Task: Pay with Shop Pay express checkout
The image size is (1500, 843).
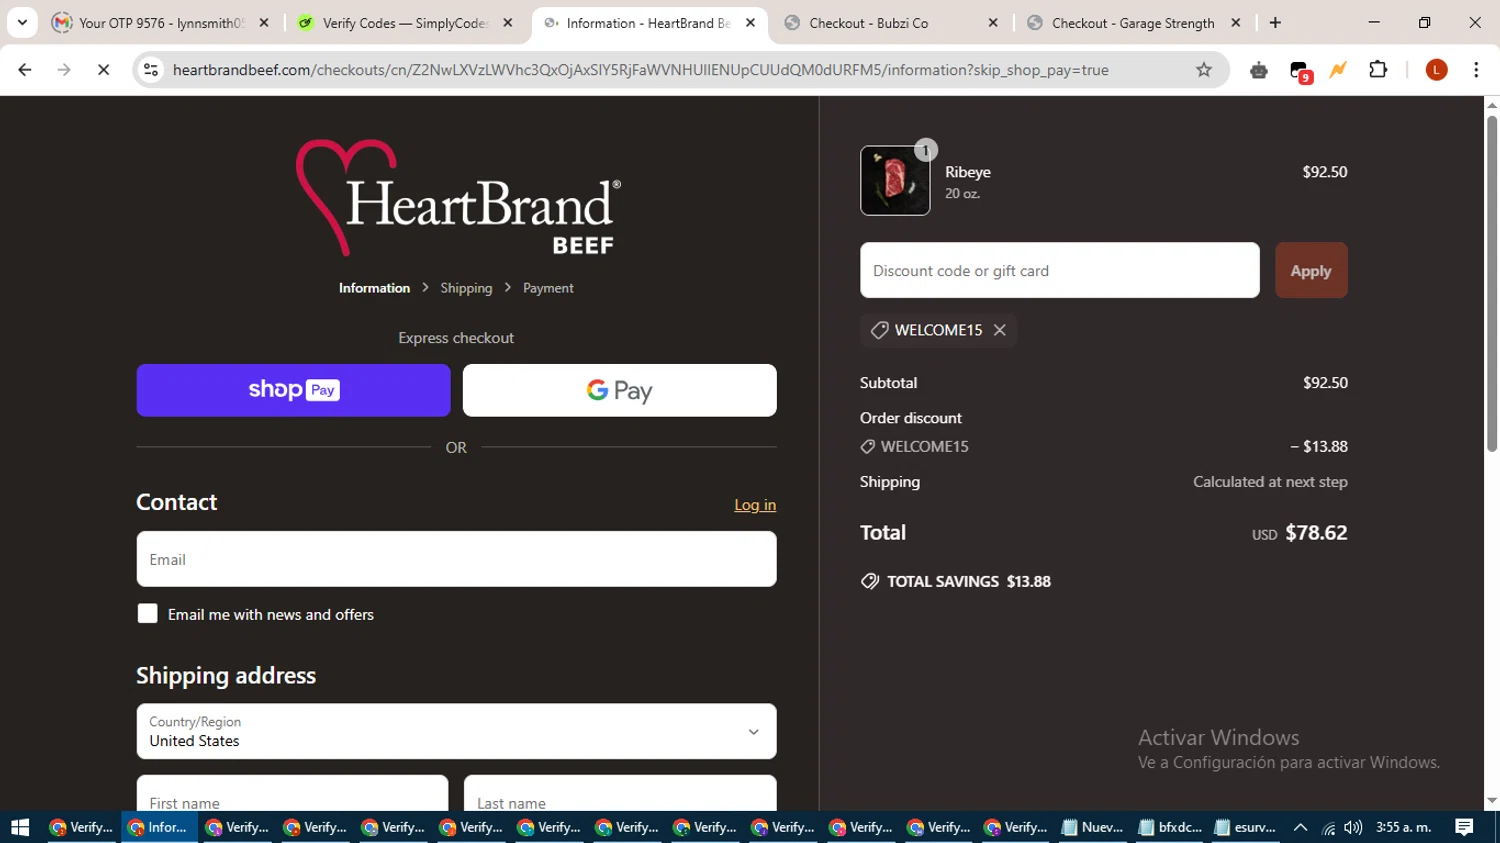Action: click(293, 390)
